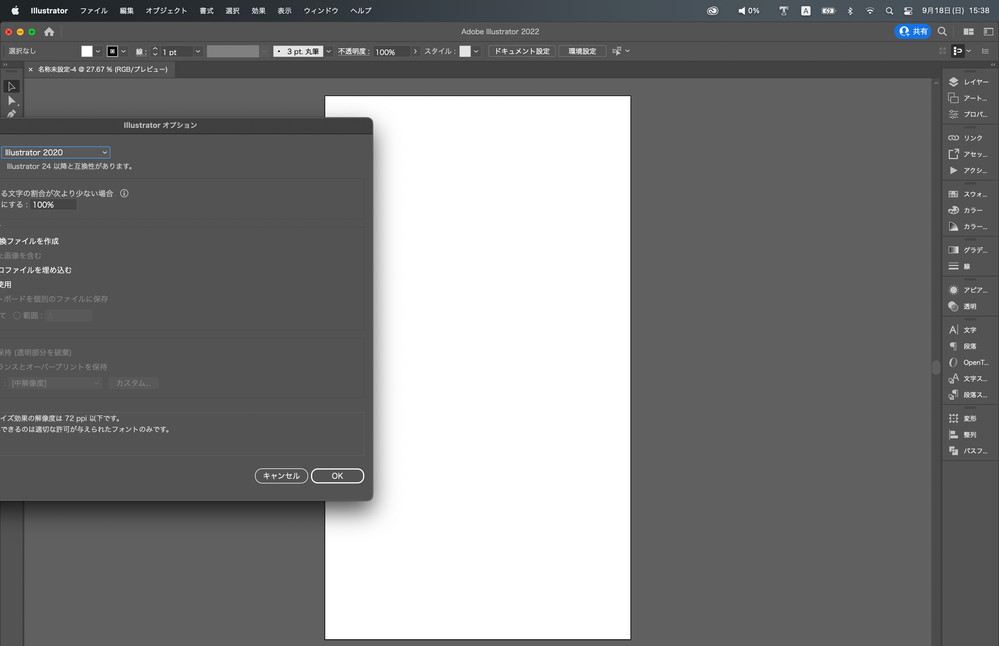The height and width of the screenshot is (646, 999).
Task: Select the Selection tool arrow
Action: tap(11, 86)
